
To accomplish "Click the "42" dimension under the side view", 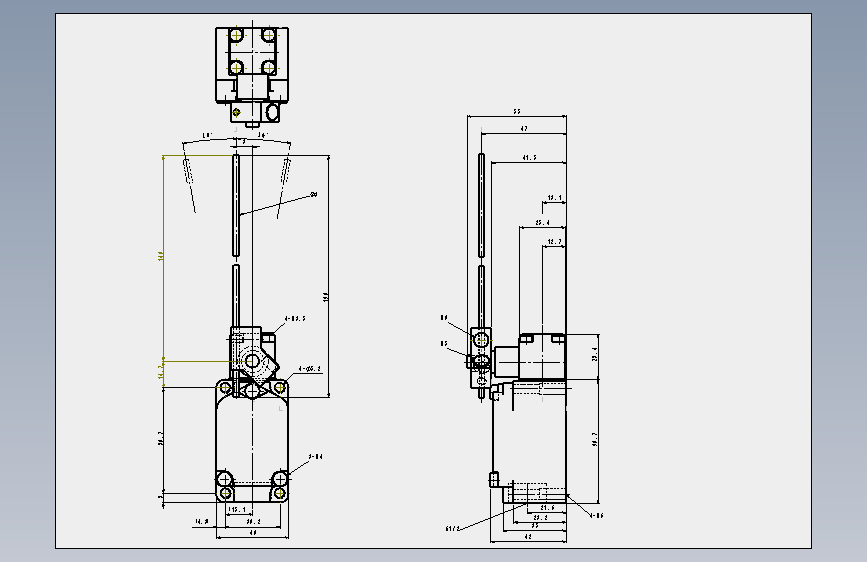I will pyautogui.click(x=528, y=537).
